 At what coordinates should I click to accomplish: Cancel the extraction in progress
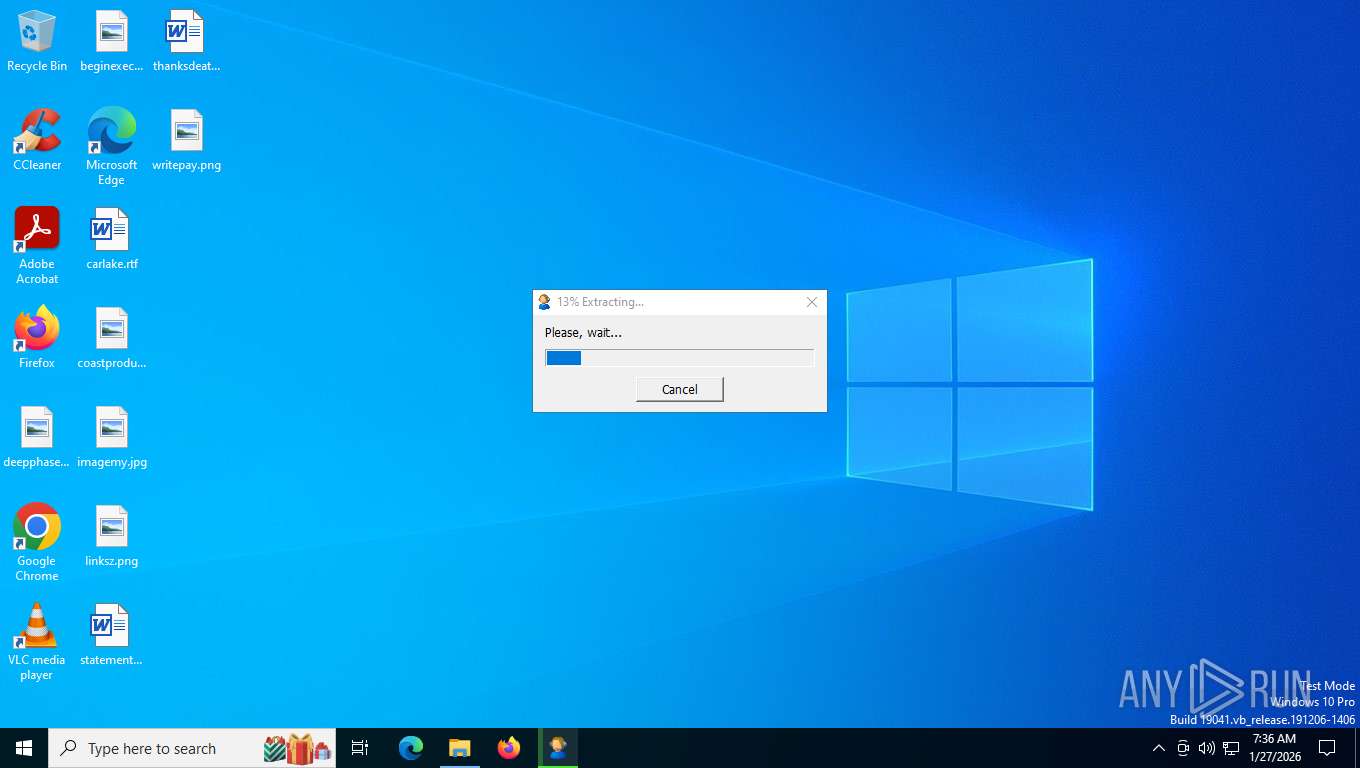(x=680, y=389)
